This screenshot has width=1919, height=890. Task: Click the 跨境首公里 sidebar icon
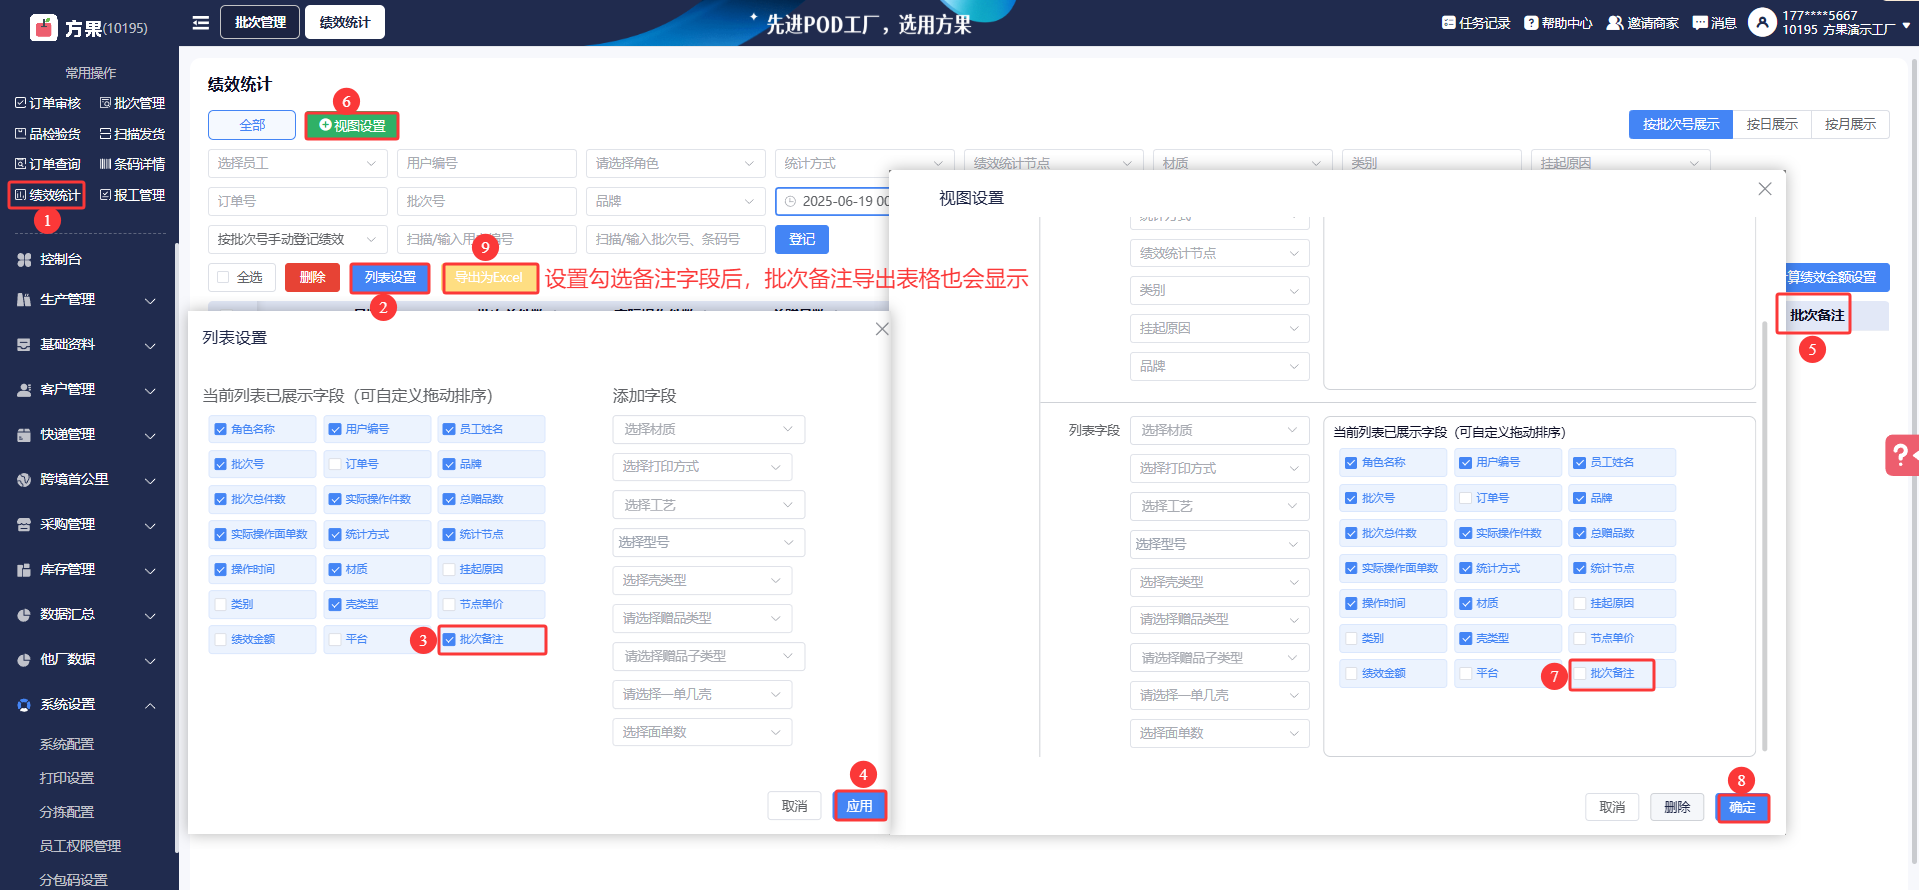pos(24,479)
